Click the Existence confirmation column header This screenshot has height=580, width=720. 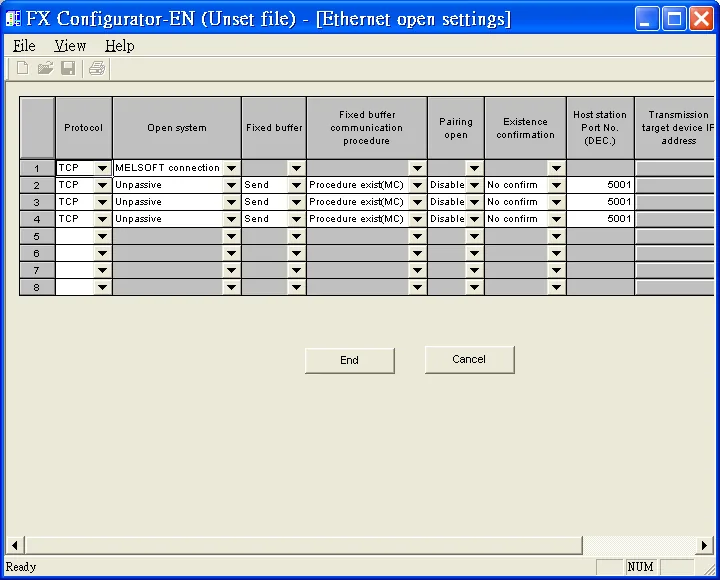click(525, 128)
